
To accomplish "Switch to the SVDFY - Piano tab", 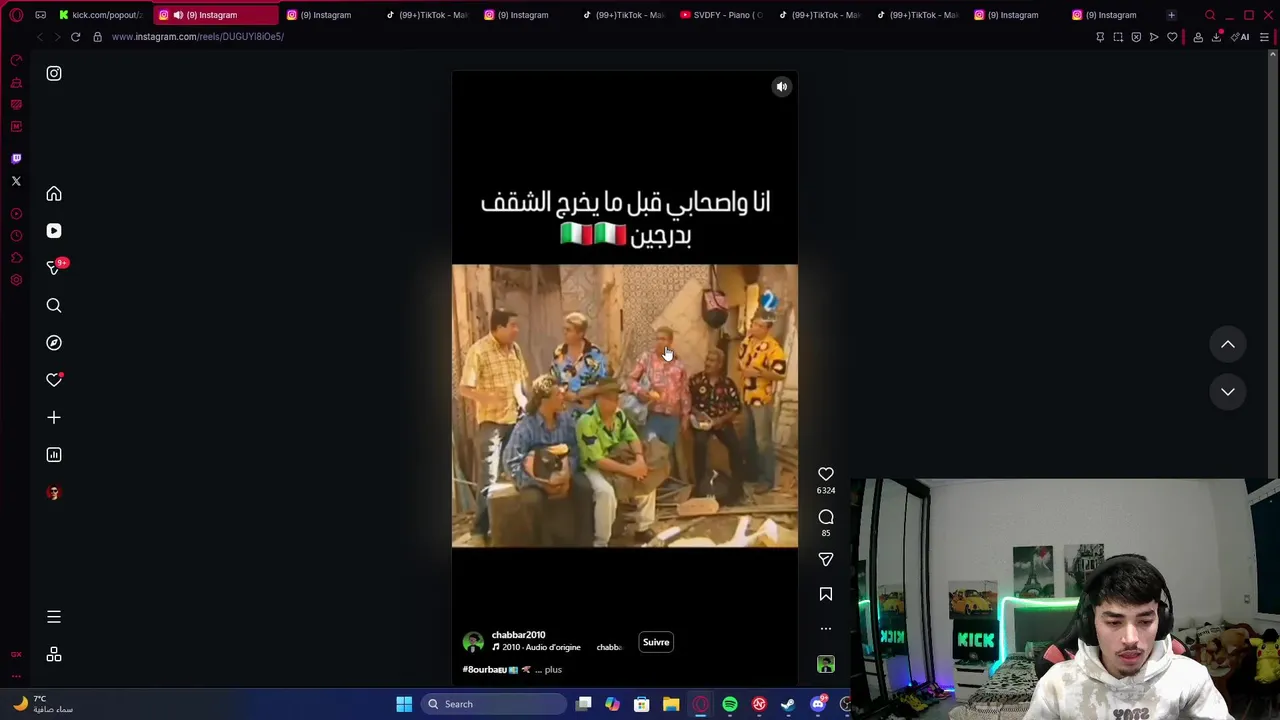I will click(722, 15).
